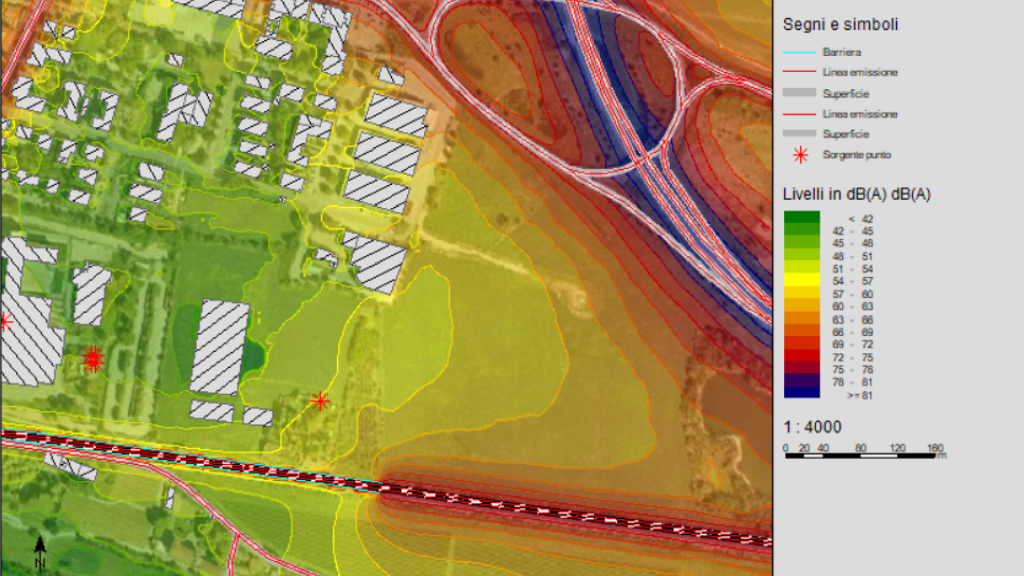The height and width of the screenshot is (576, 1024).
Task: Click the '1 : 4000' scale text
Action: click(812, 427)
